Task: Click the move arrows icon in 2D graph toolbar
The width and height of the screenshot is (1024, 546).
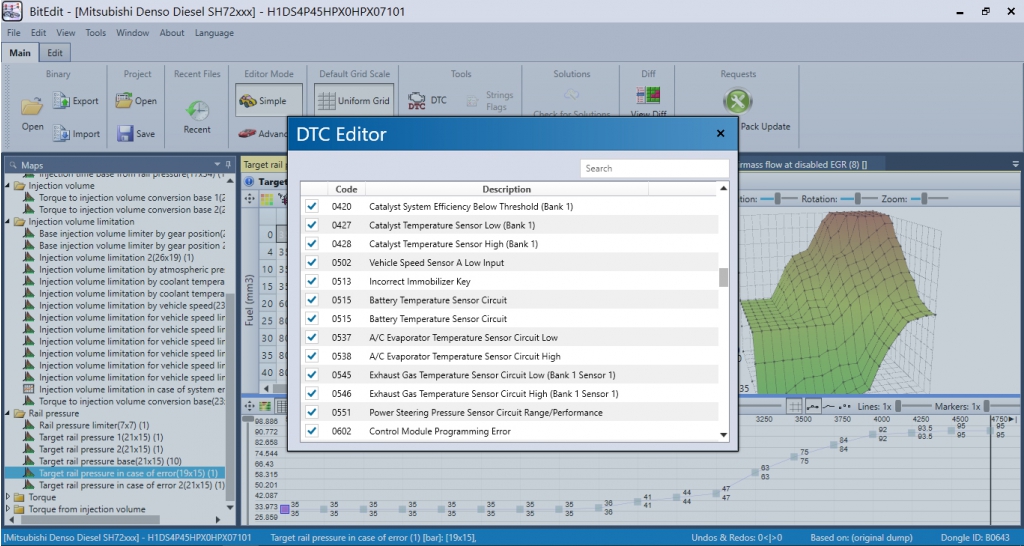Action: click(x=249, y=406)
